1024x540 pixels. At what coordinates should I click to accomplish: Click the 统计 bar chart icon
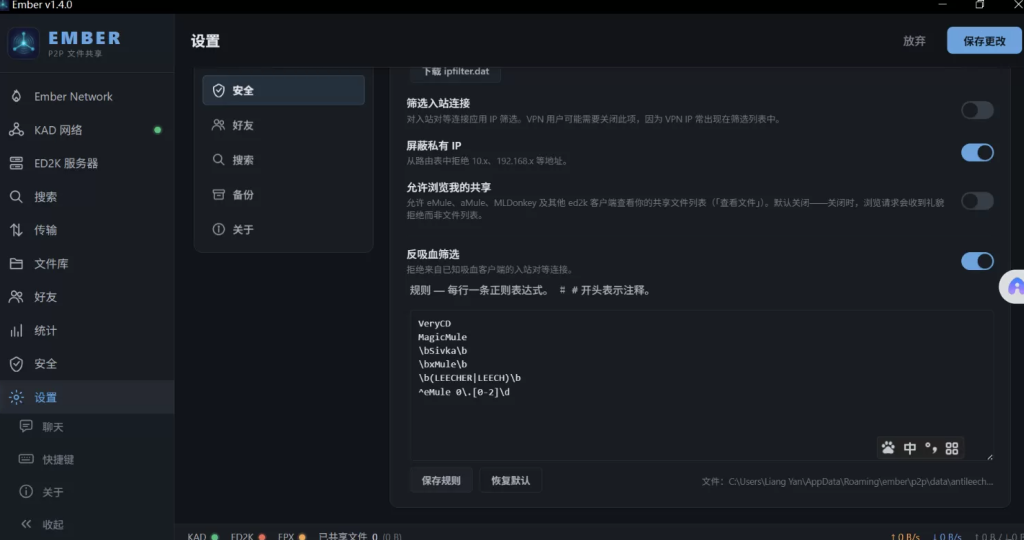16,330
